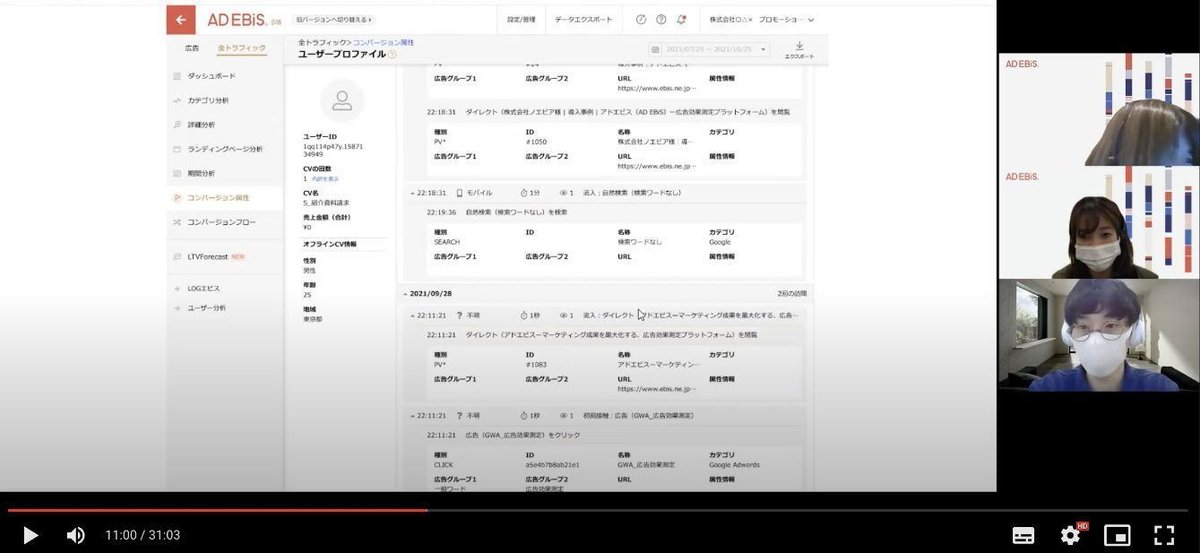Click the ユーザーID value 1qq114p47y
The width and height of the screenshot is (1200, 553).
(333, 150)
